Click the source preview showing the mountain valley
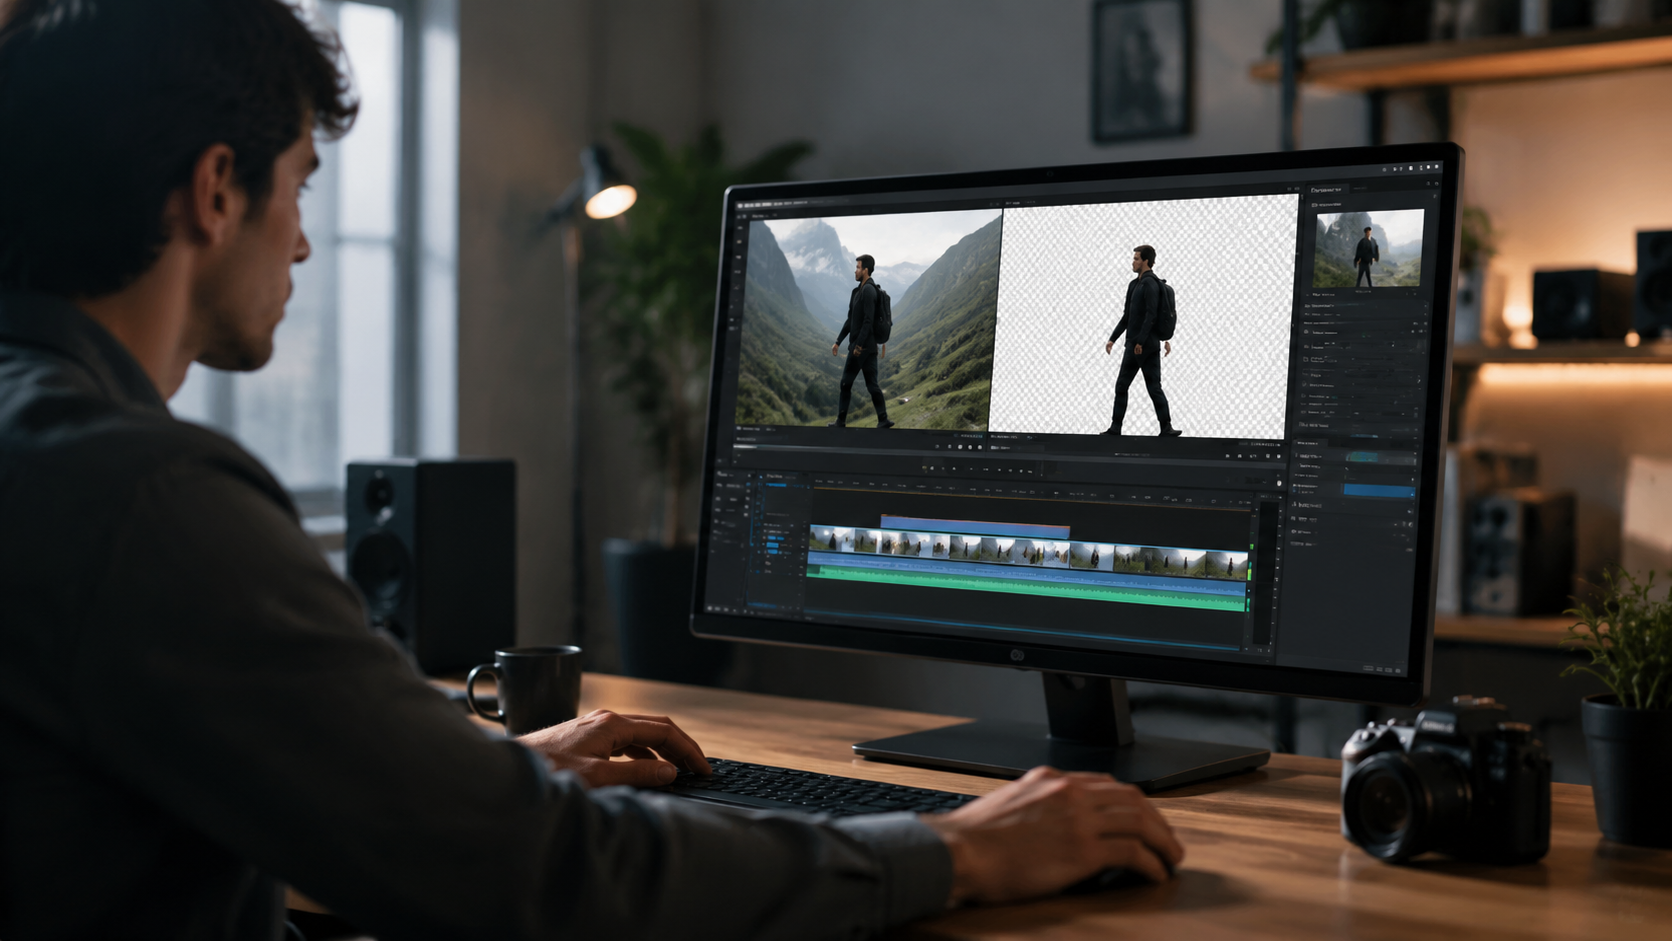 point(868,318)
